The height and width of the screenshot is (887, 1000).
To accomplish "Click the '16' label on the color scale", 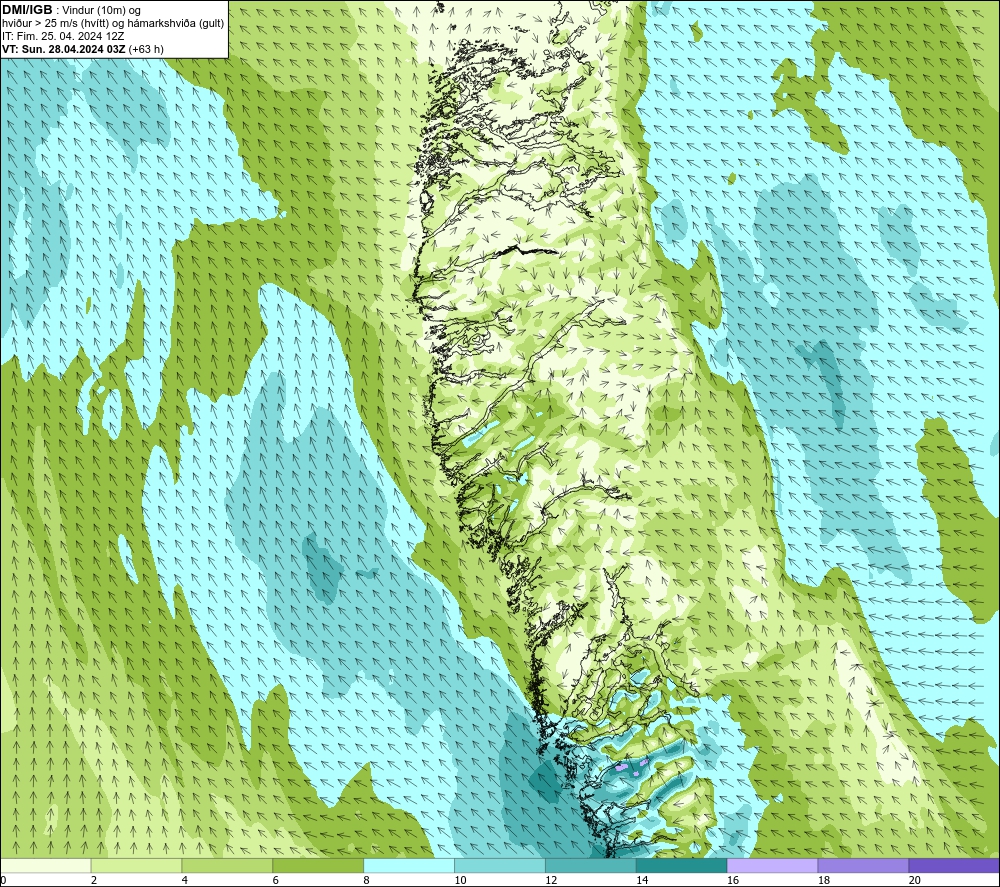I will point(733,880).
